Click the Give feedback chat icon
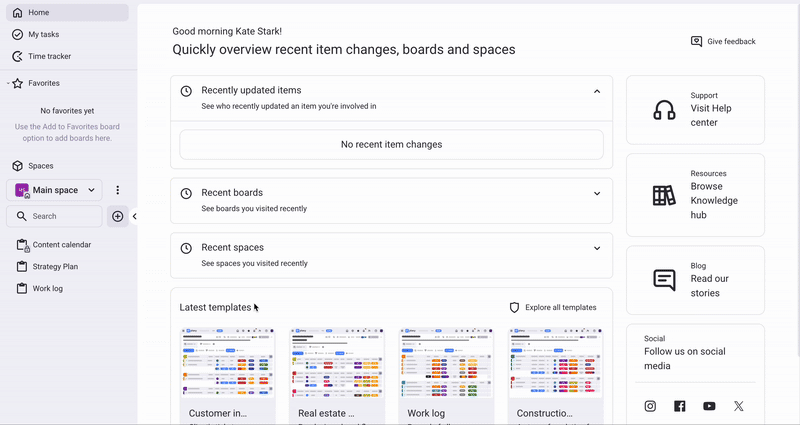The image size is (800, 425). [x=697, y=42]
